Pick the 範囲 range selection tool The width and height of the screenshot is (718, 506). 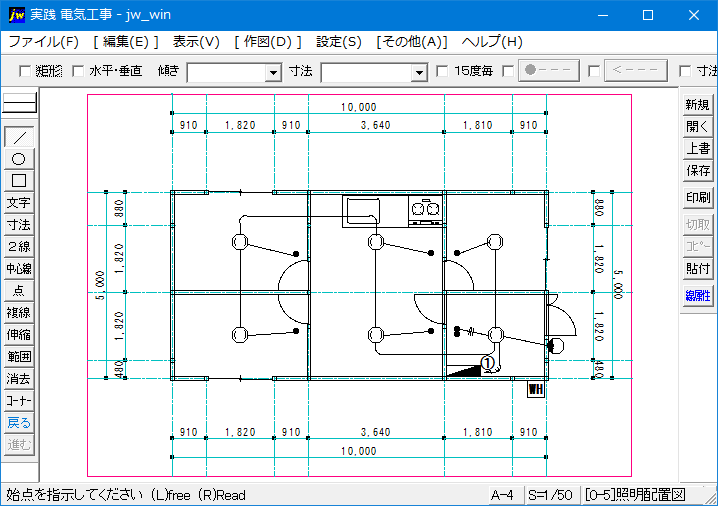[x=19, y=357]
